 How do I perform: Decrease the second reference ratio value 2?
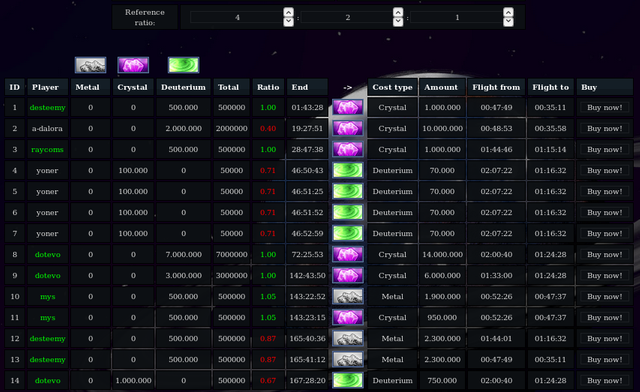point(398,22)
